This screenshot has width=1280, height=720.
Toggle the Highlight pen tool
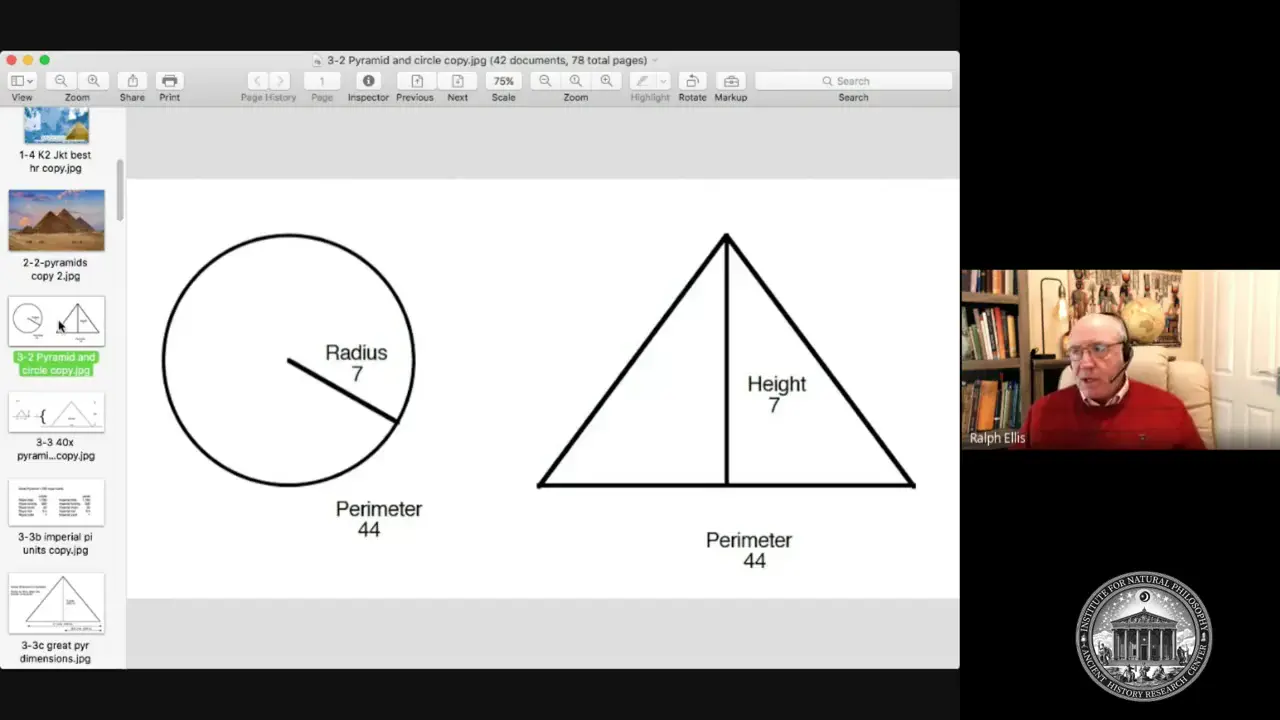[x=642, y=81]
